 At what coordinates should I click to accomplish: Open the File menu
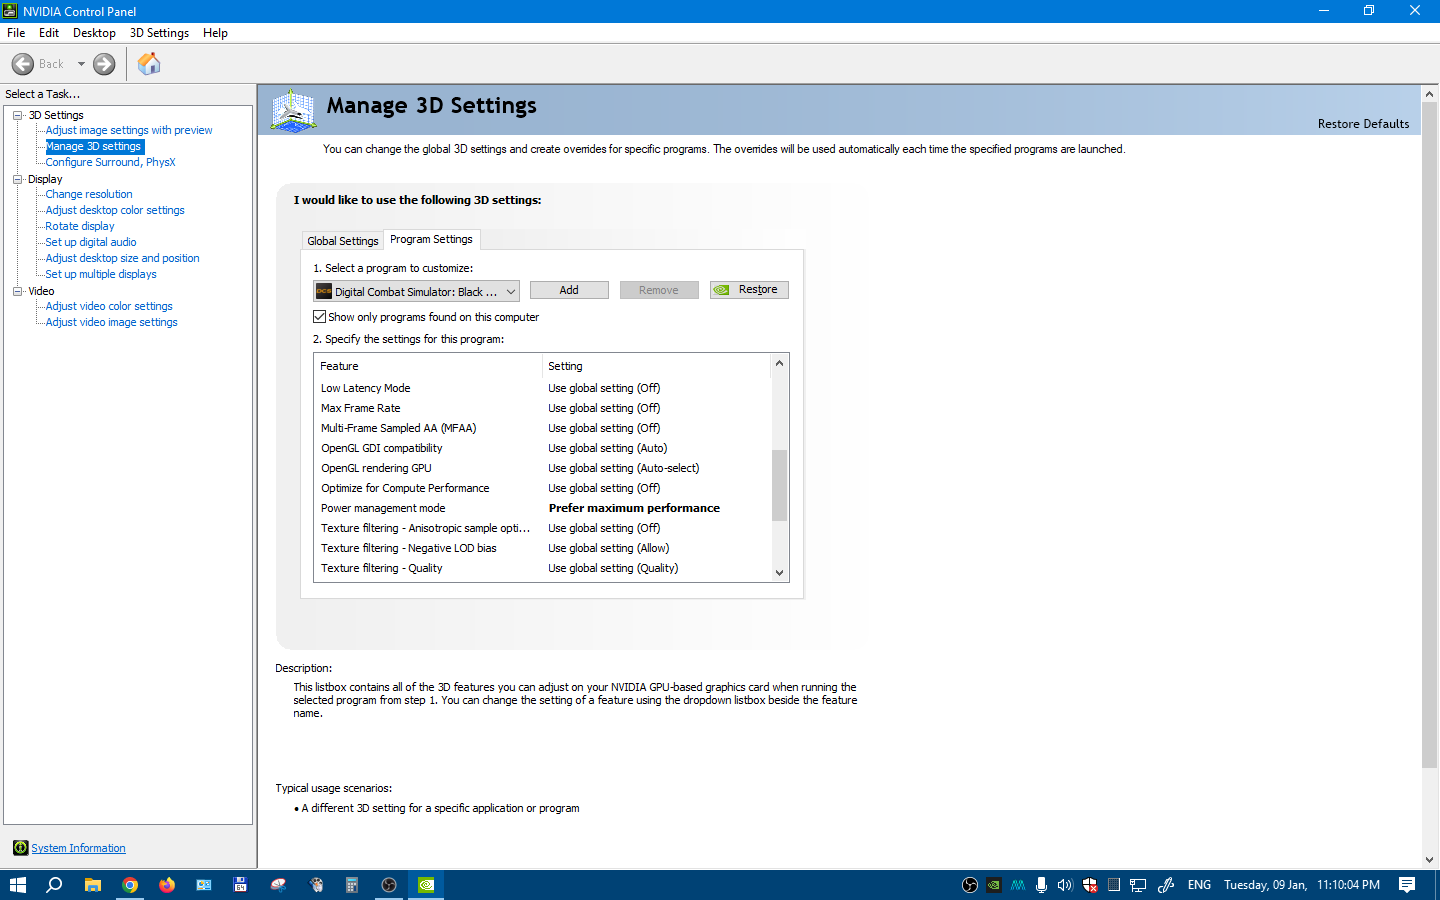(16, 33)
